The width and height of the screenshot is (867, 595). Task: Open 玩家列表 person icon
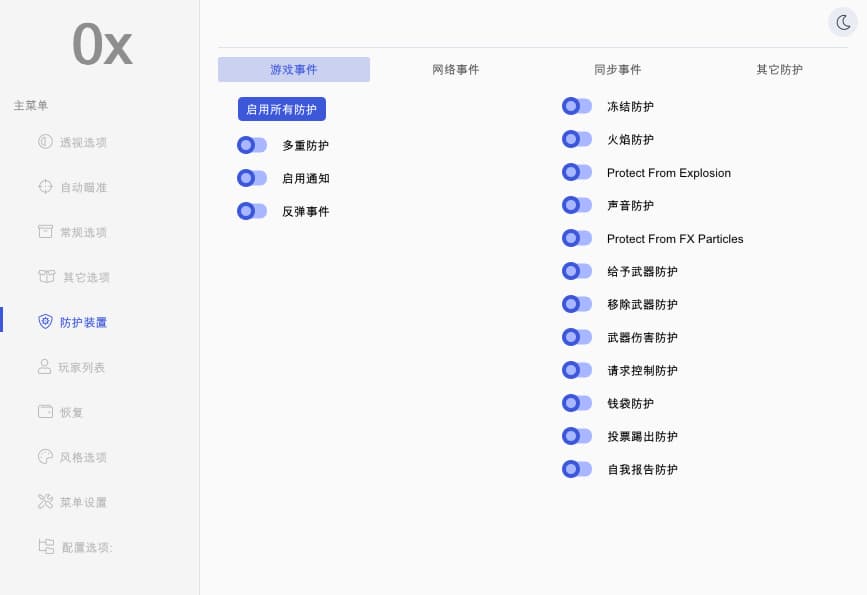tap(44, 367)
